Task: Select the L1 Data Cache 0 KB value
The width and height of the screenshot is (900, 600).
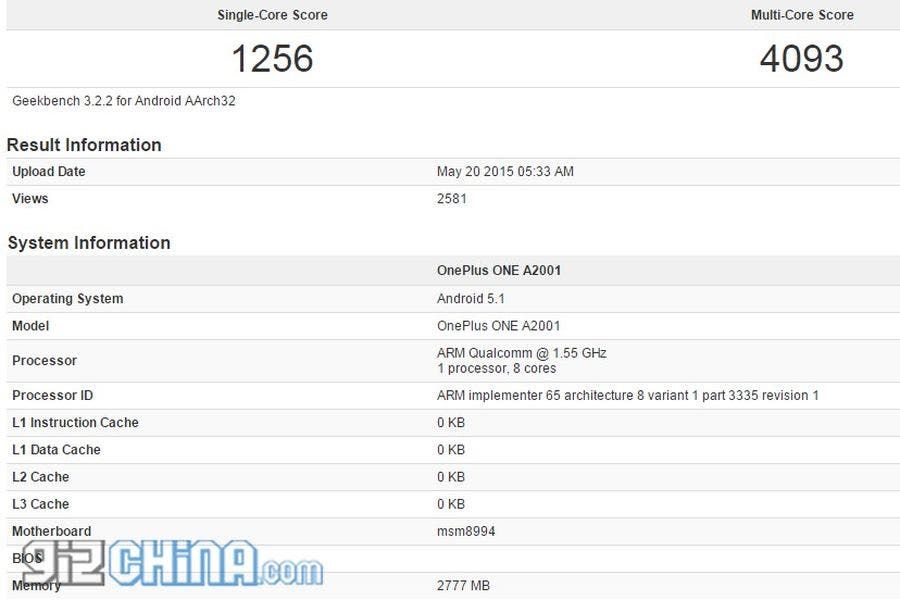Action: click(451, 450)
